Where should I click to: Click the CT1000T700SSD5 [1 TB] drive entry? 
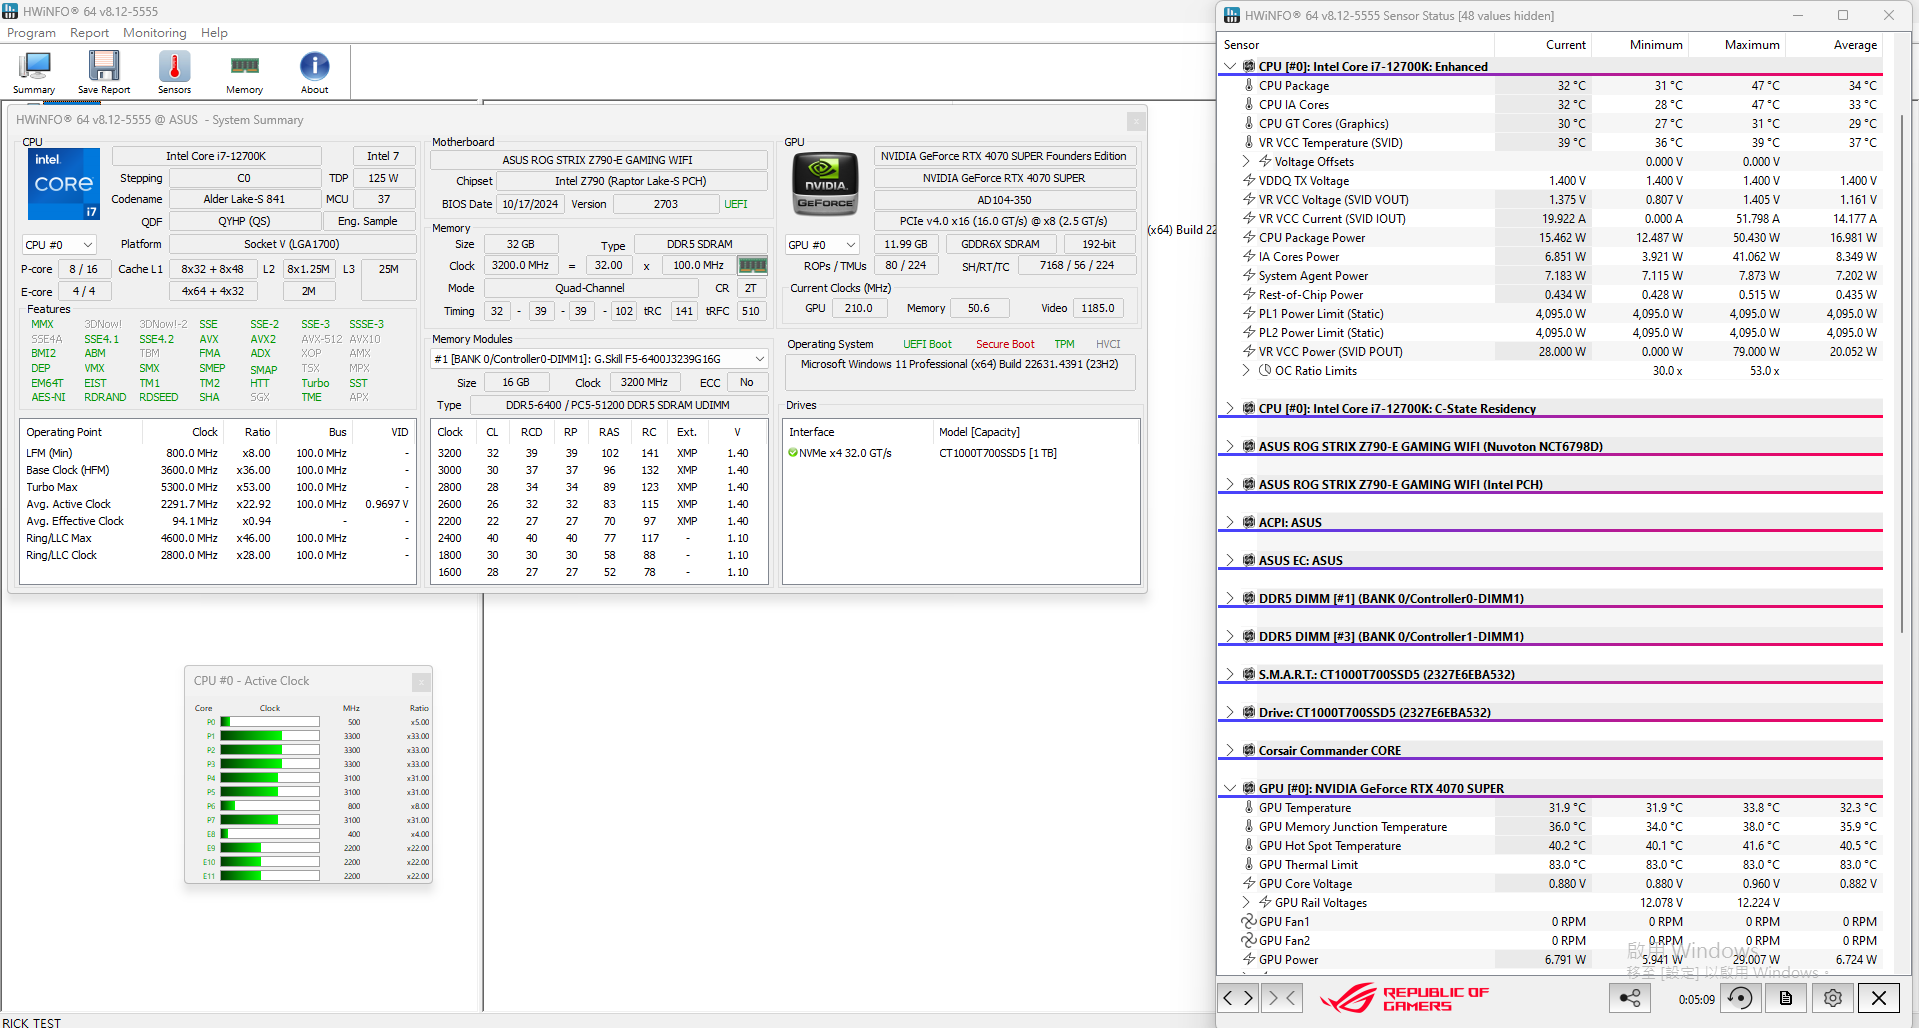(x=997, y=453)
